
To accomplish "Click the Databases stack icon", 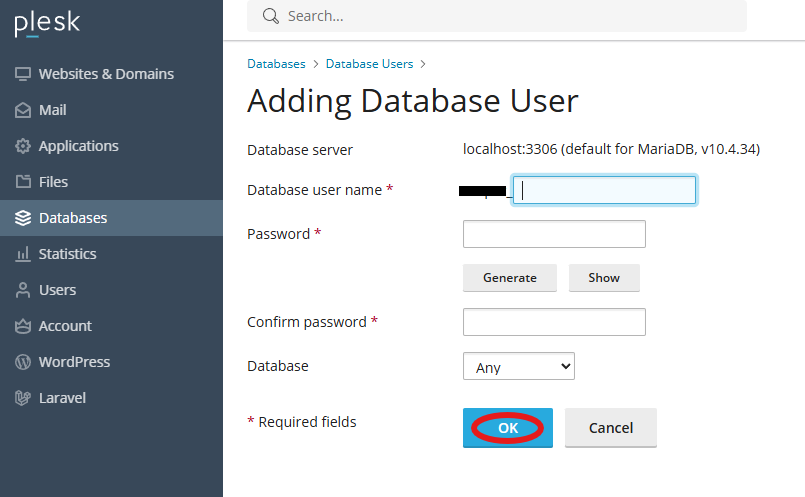I will (23, 218).
